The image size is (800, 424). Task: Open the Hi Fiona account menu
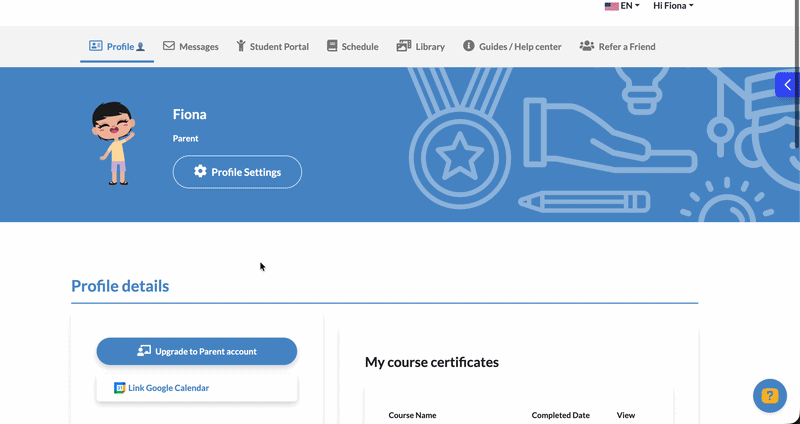click(x=673, y=6)
